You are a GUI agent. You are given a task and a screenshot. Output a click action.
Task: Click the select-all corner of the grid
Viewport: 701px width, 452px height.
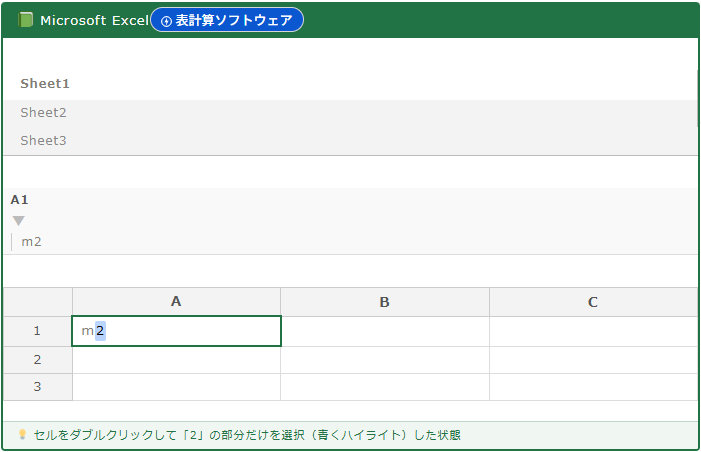click(37, 302)
